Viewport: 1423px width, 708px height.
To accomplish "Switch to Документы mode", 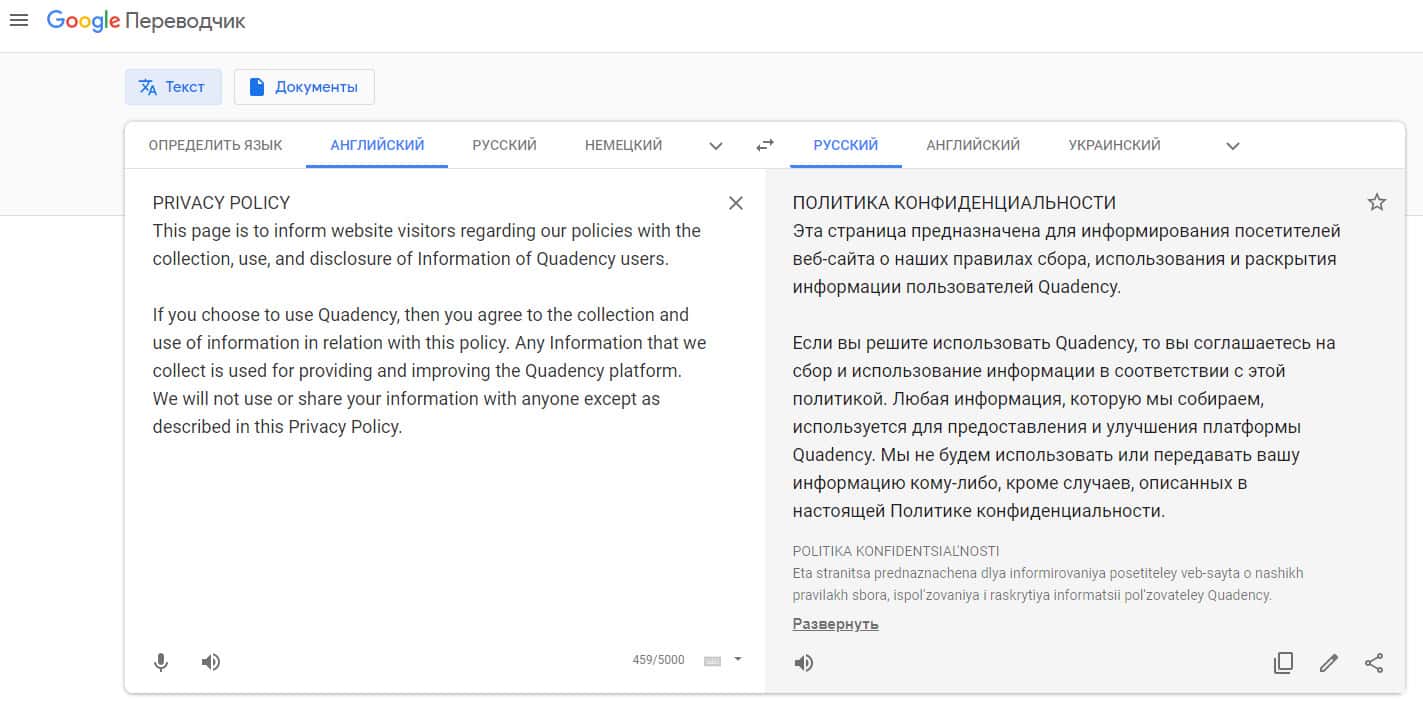I will [x=304, y=87].
